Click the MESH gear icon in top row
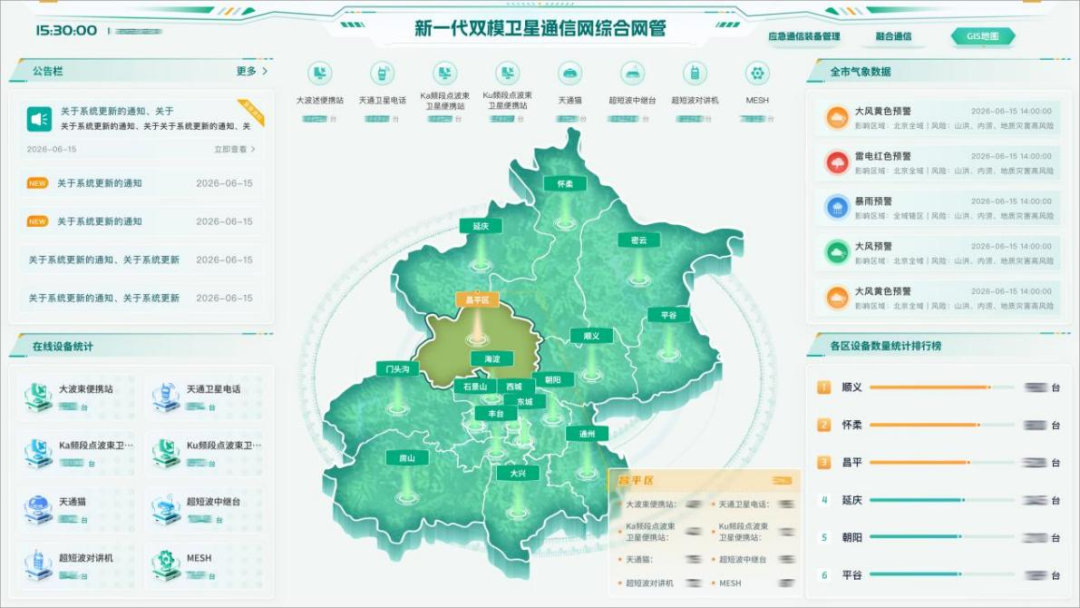The height and width of the screenshot is (608, 1080). coord(758,73)
